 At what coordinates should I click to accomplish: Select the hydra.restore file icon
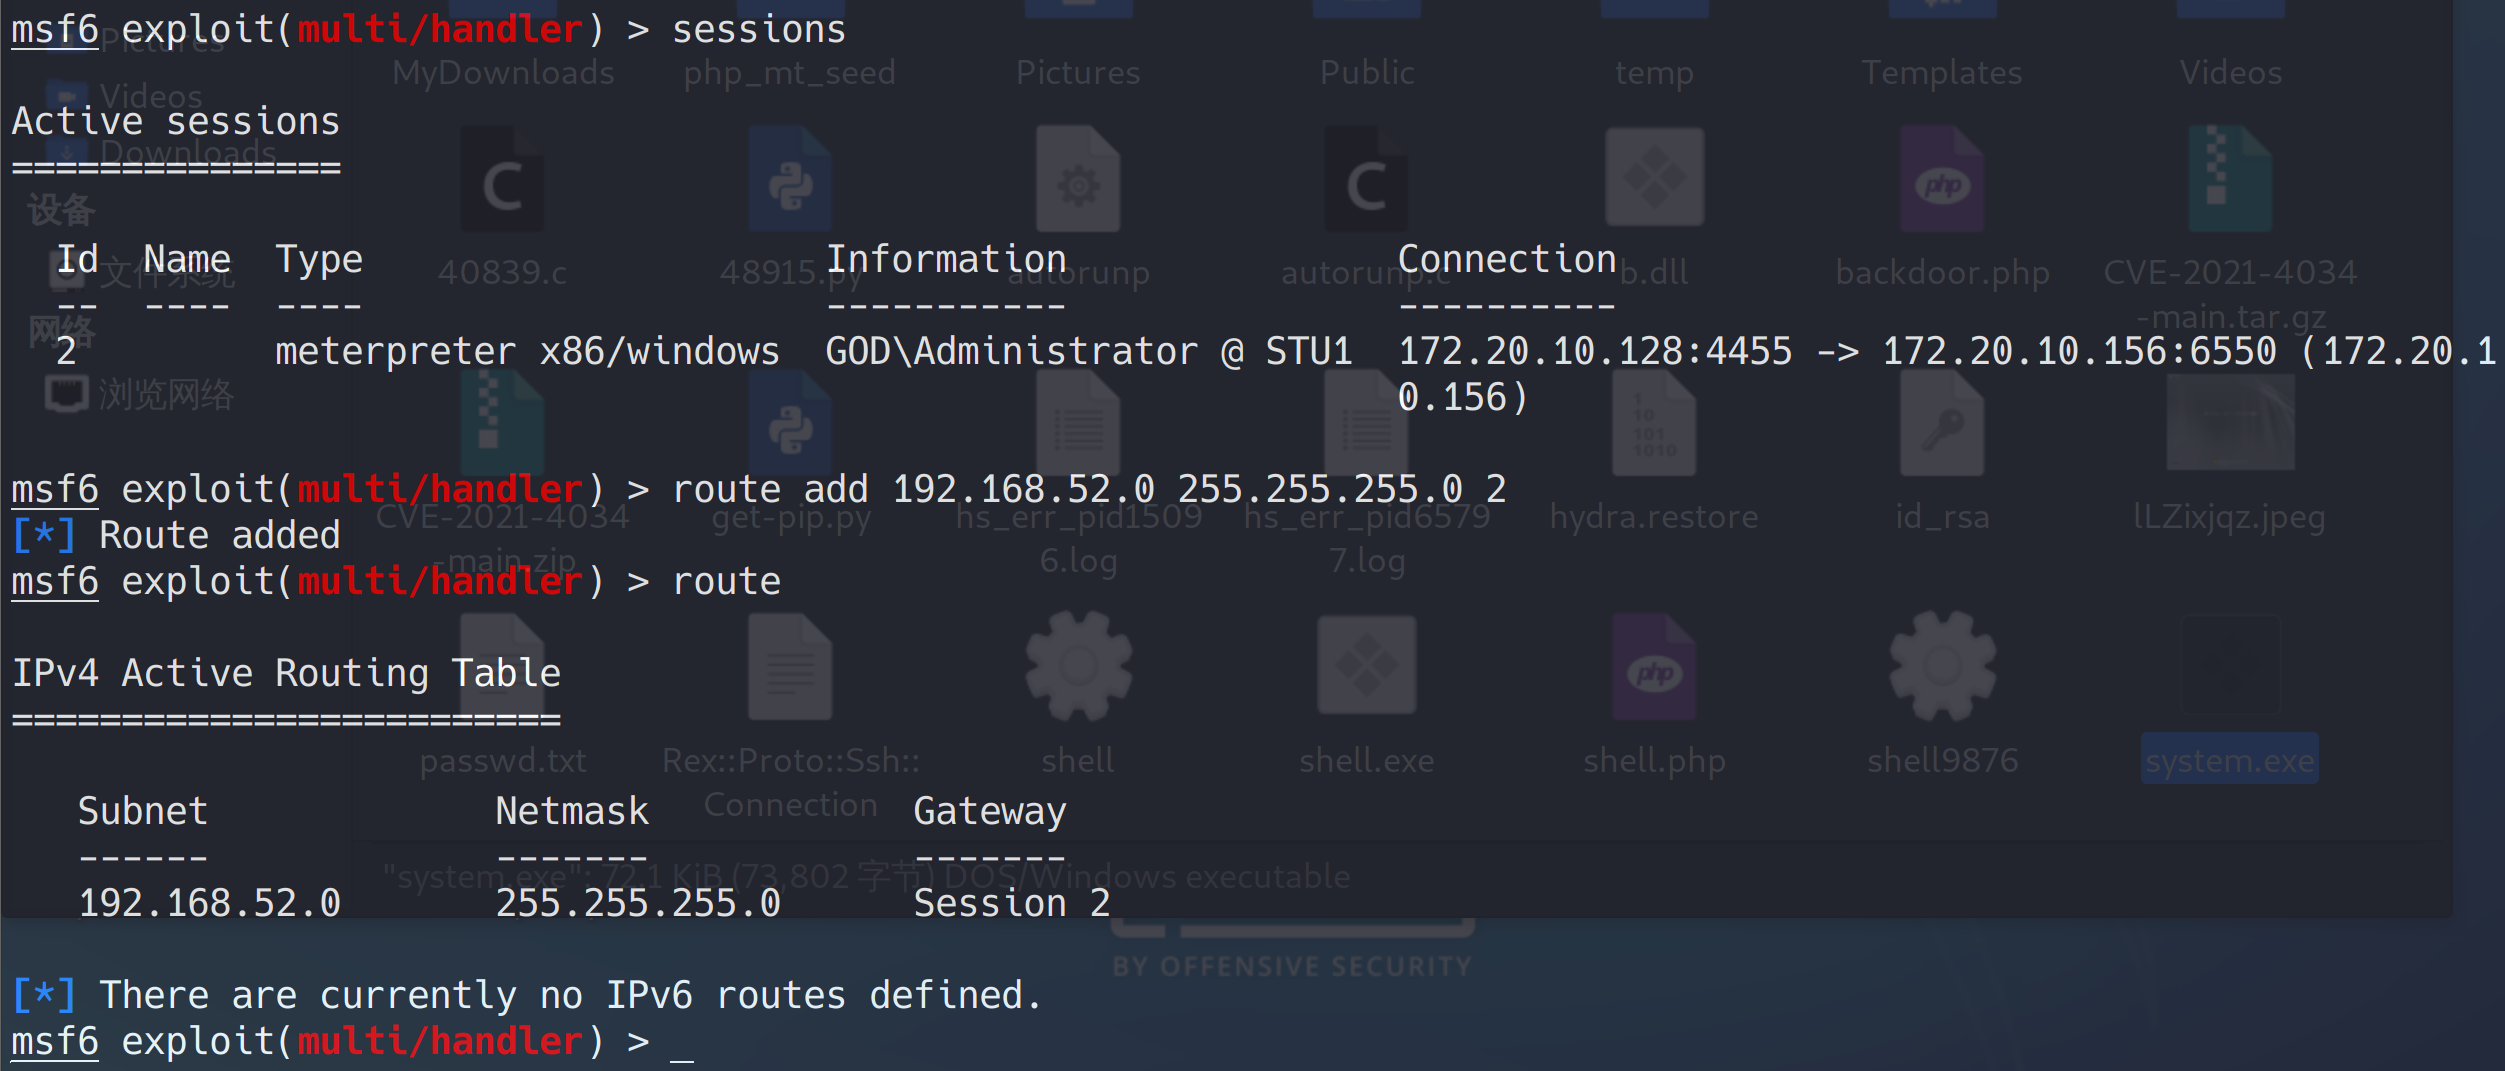1654,427
